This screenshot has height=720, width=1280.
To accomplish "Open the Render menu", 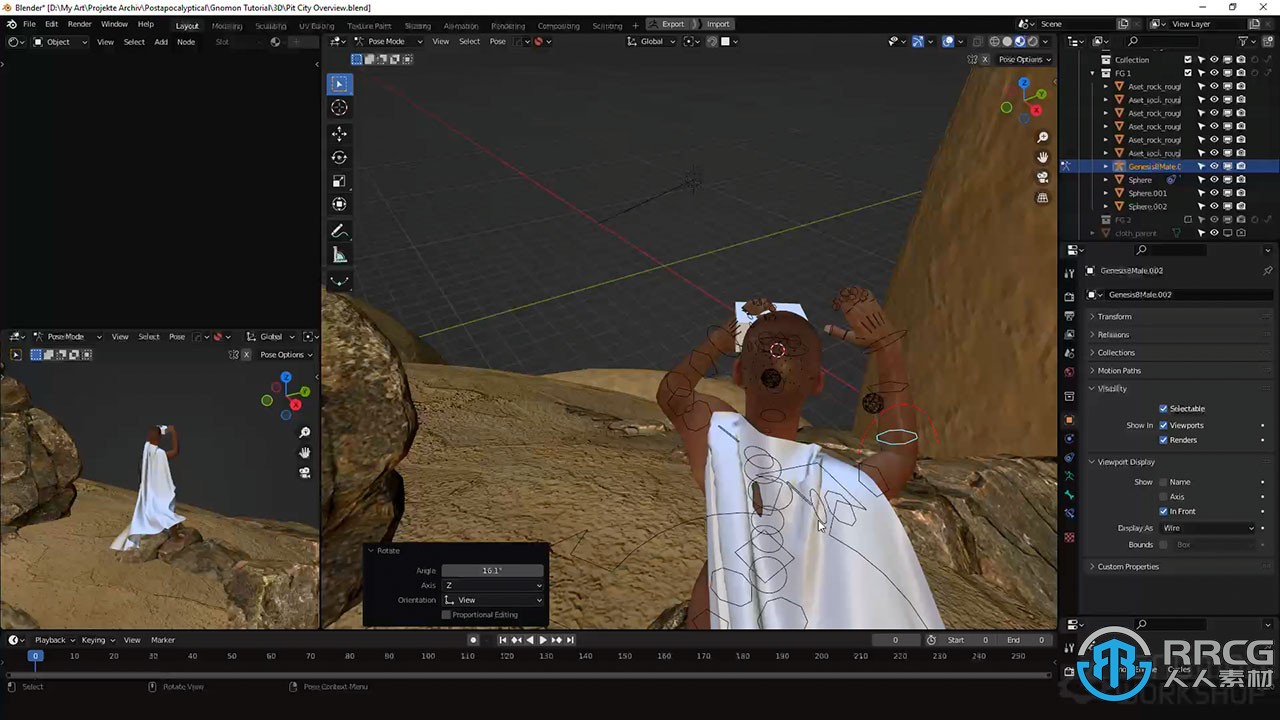I will 80,24.
